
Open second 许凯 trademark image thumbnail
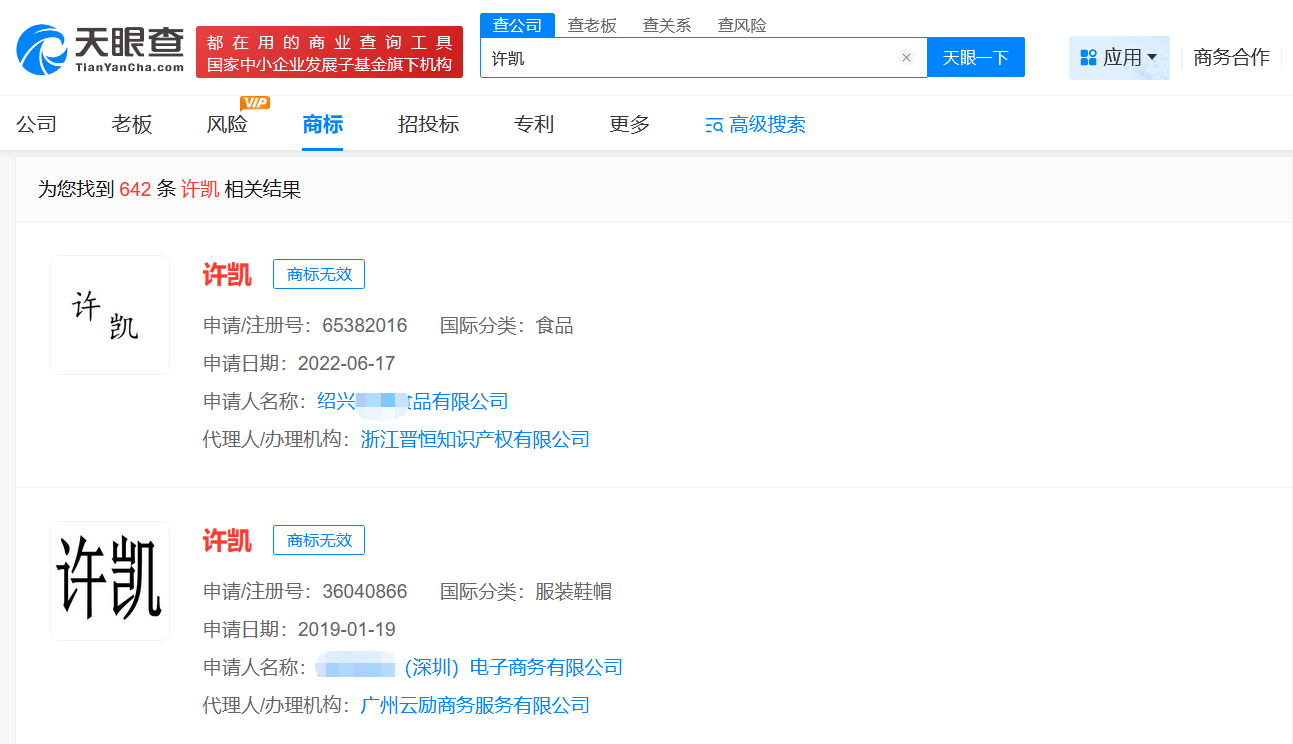[x=110, y=581]
